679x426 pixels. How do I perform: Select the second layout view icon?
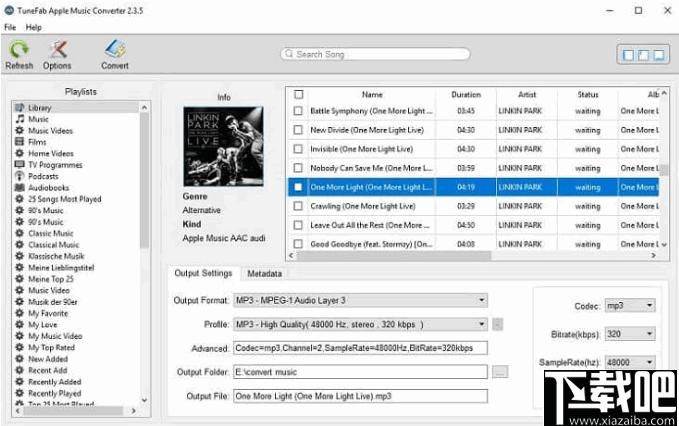coord(643,55)
